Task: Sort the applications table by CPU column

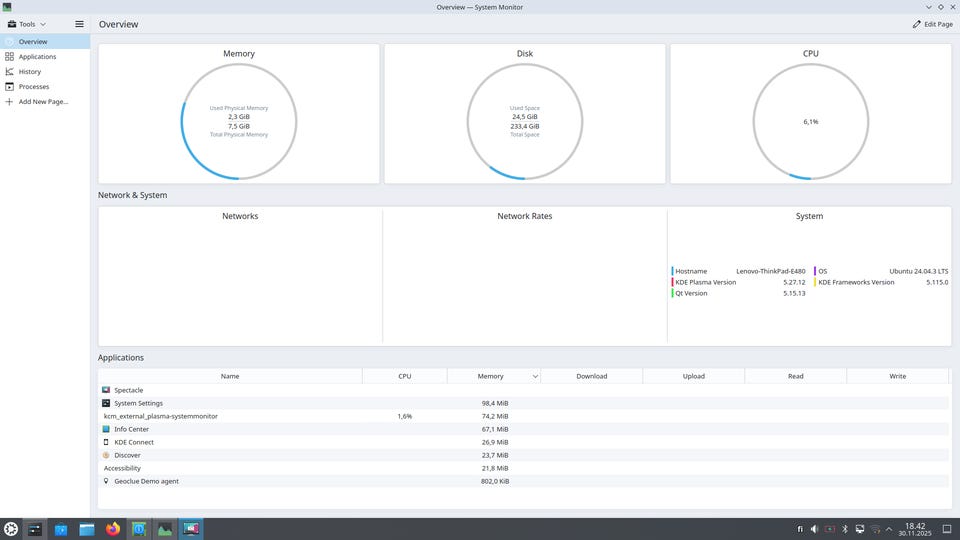Action: (x=405, y=376)
